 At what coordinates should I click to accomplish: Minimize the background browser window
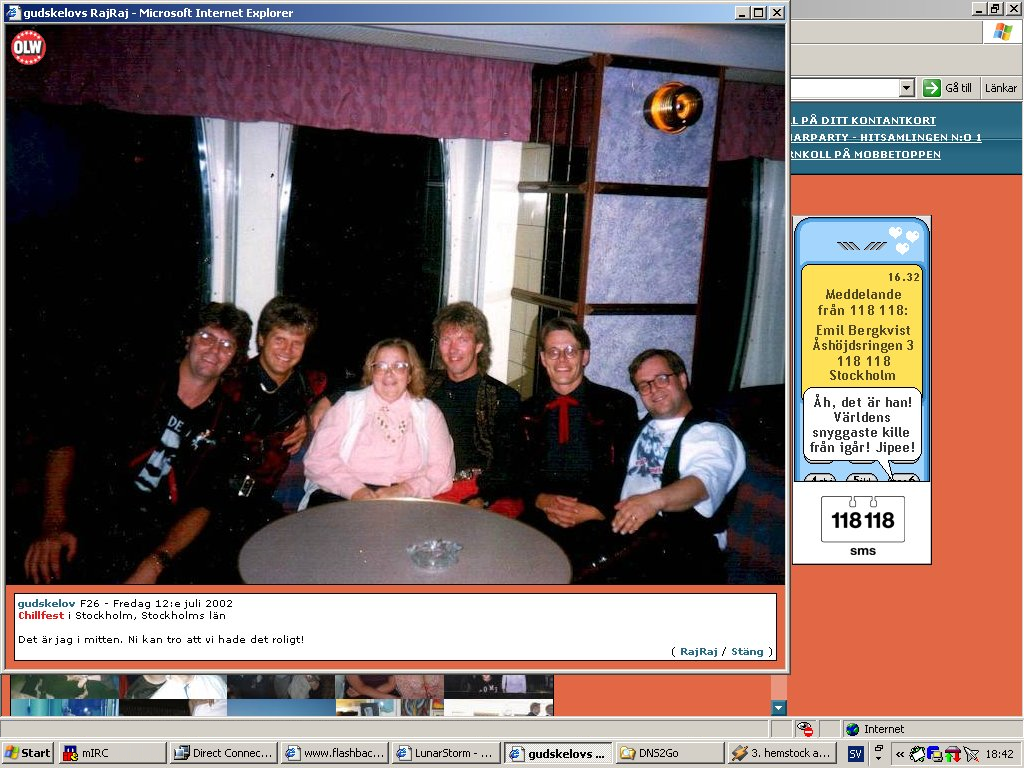pos(979,8)
